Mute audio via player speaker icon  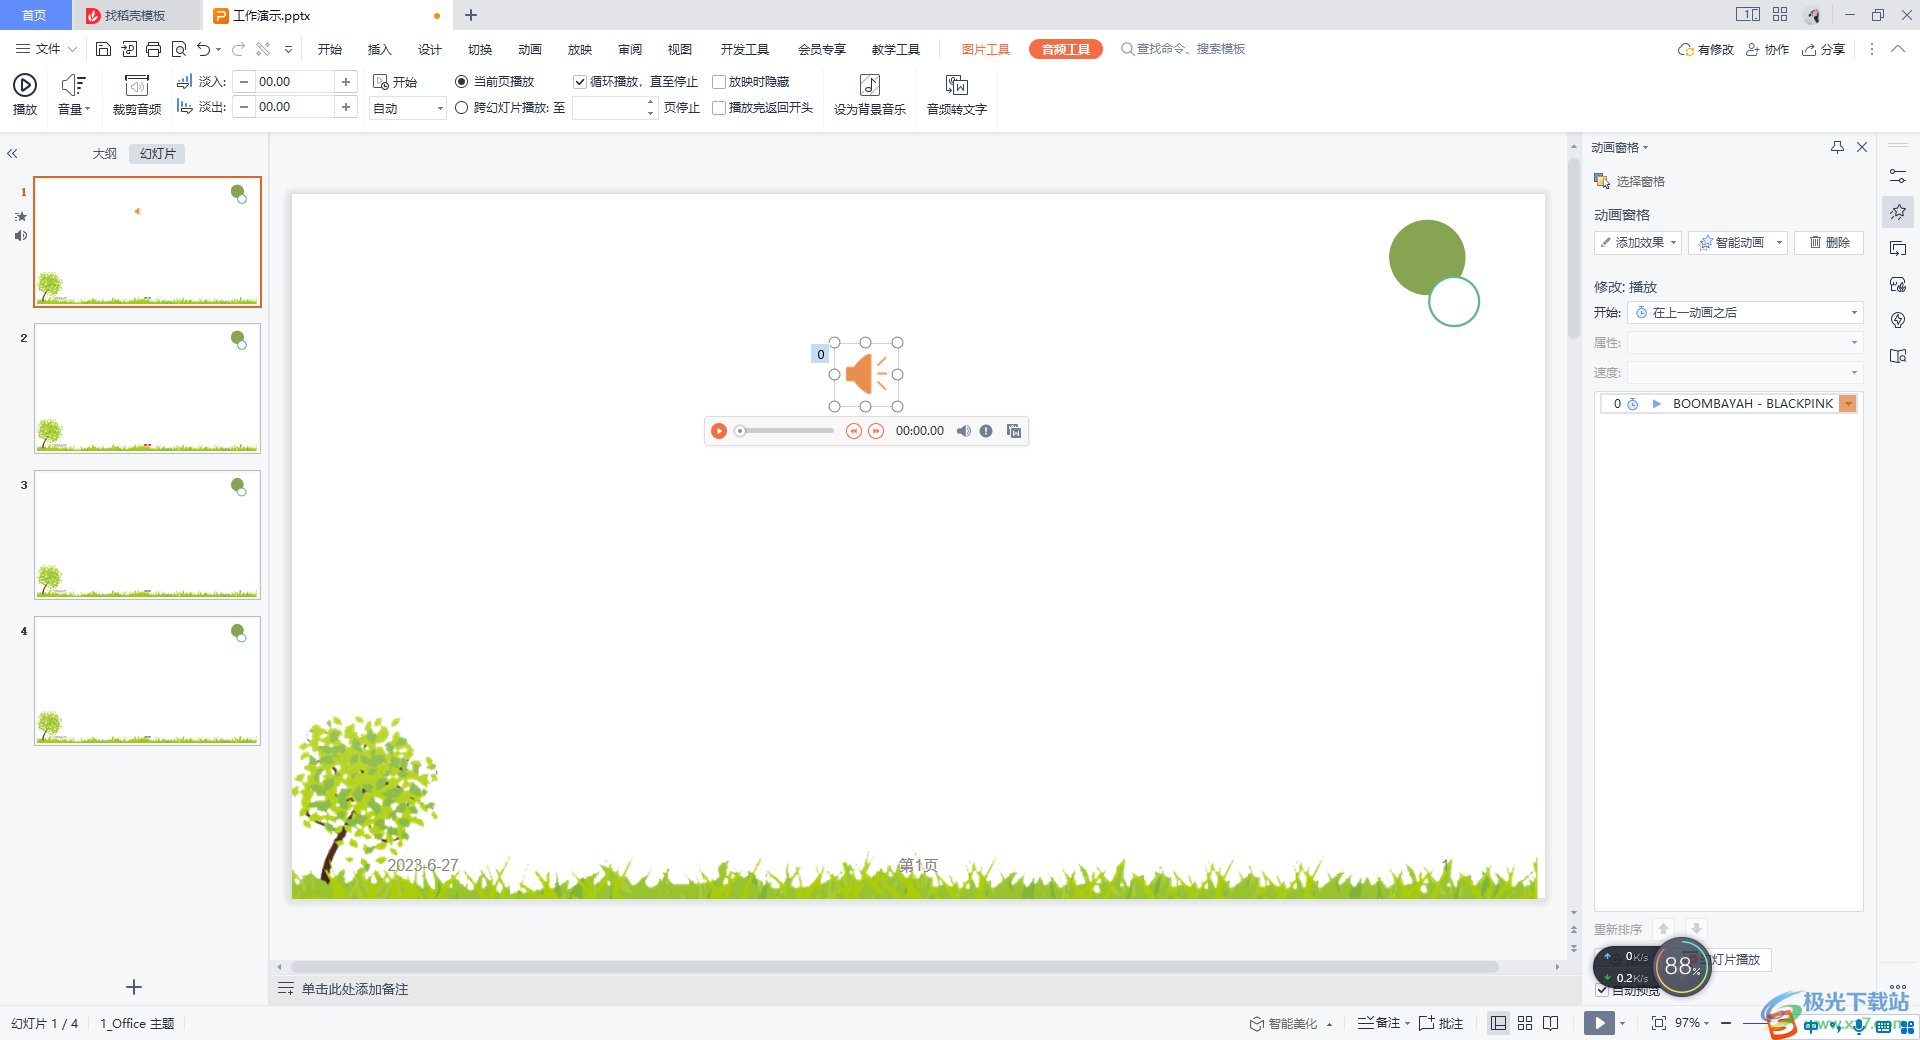coord(963,431)
